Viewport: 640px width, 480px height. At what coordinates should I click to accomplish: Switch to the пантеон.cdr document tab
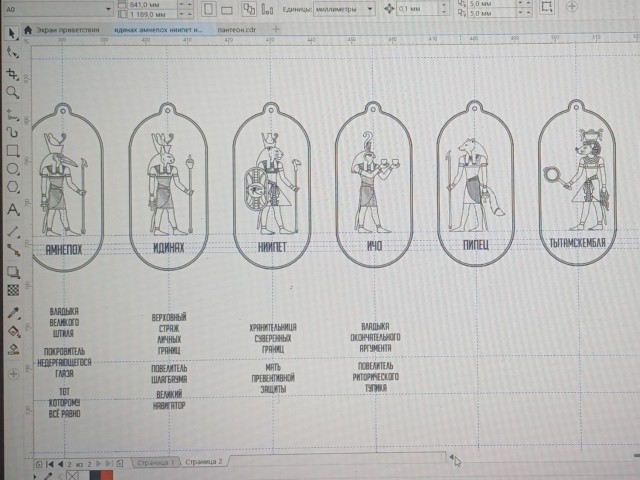coord(237,30)
